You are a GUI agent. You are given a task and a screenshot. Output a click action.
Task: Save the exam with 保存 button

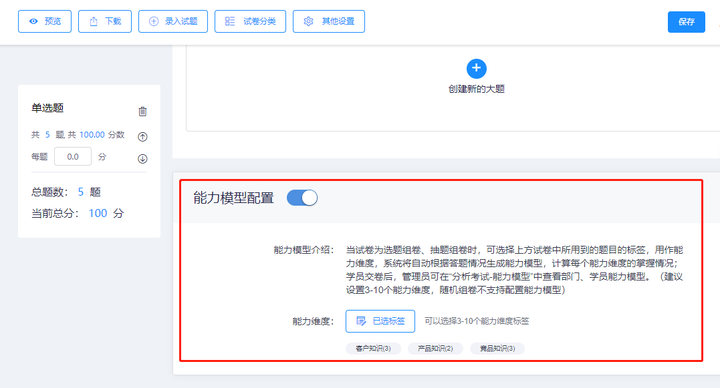[686, 22]
